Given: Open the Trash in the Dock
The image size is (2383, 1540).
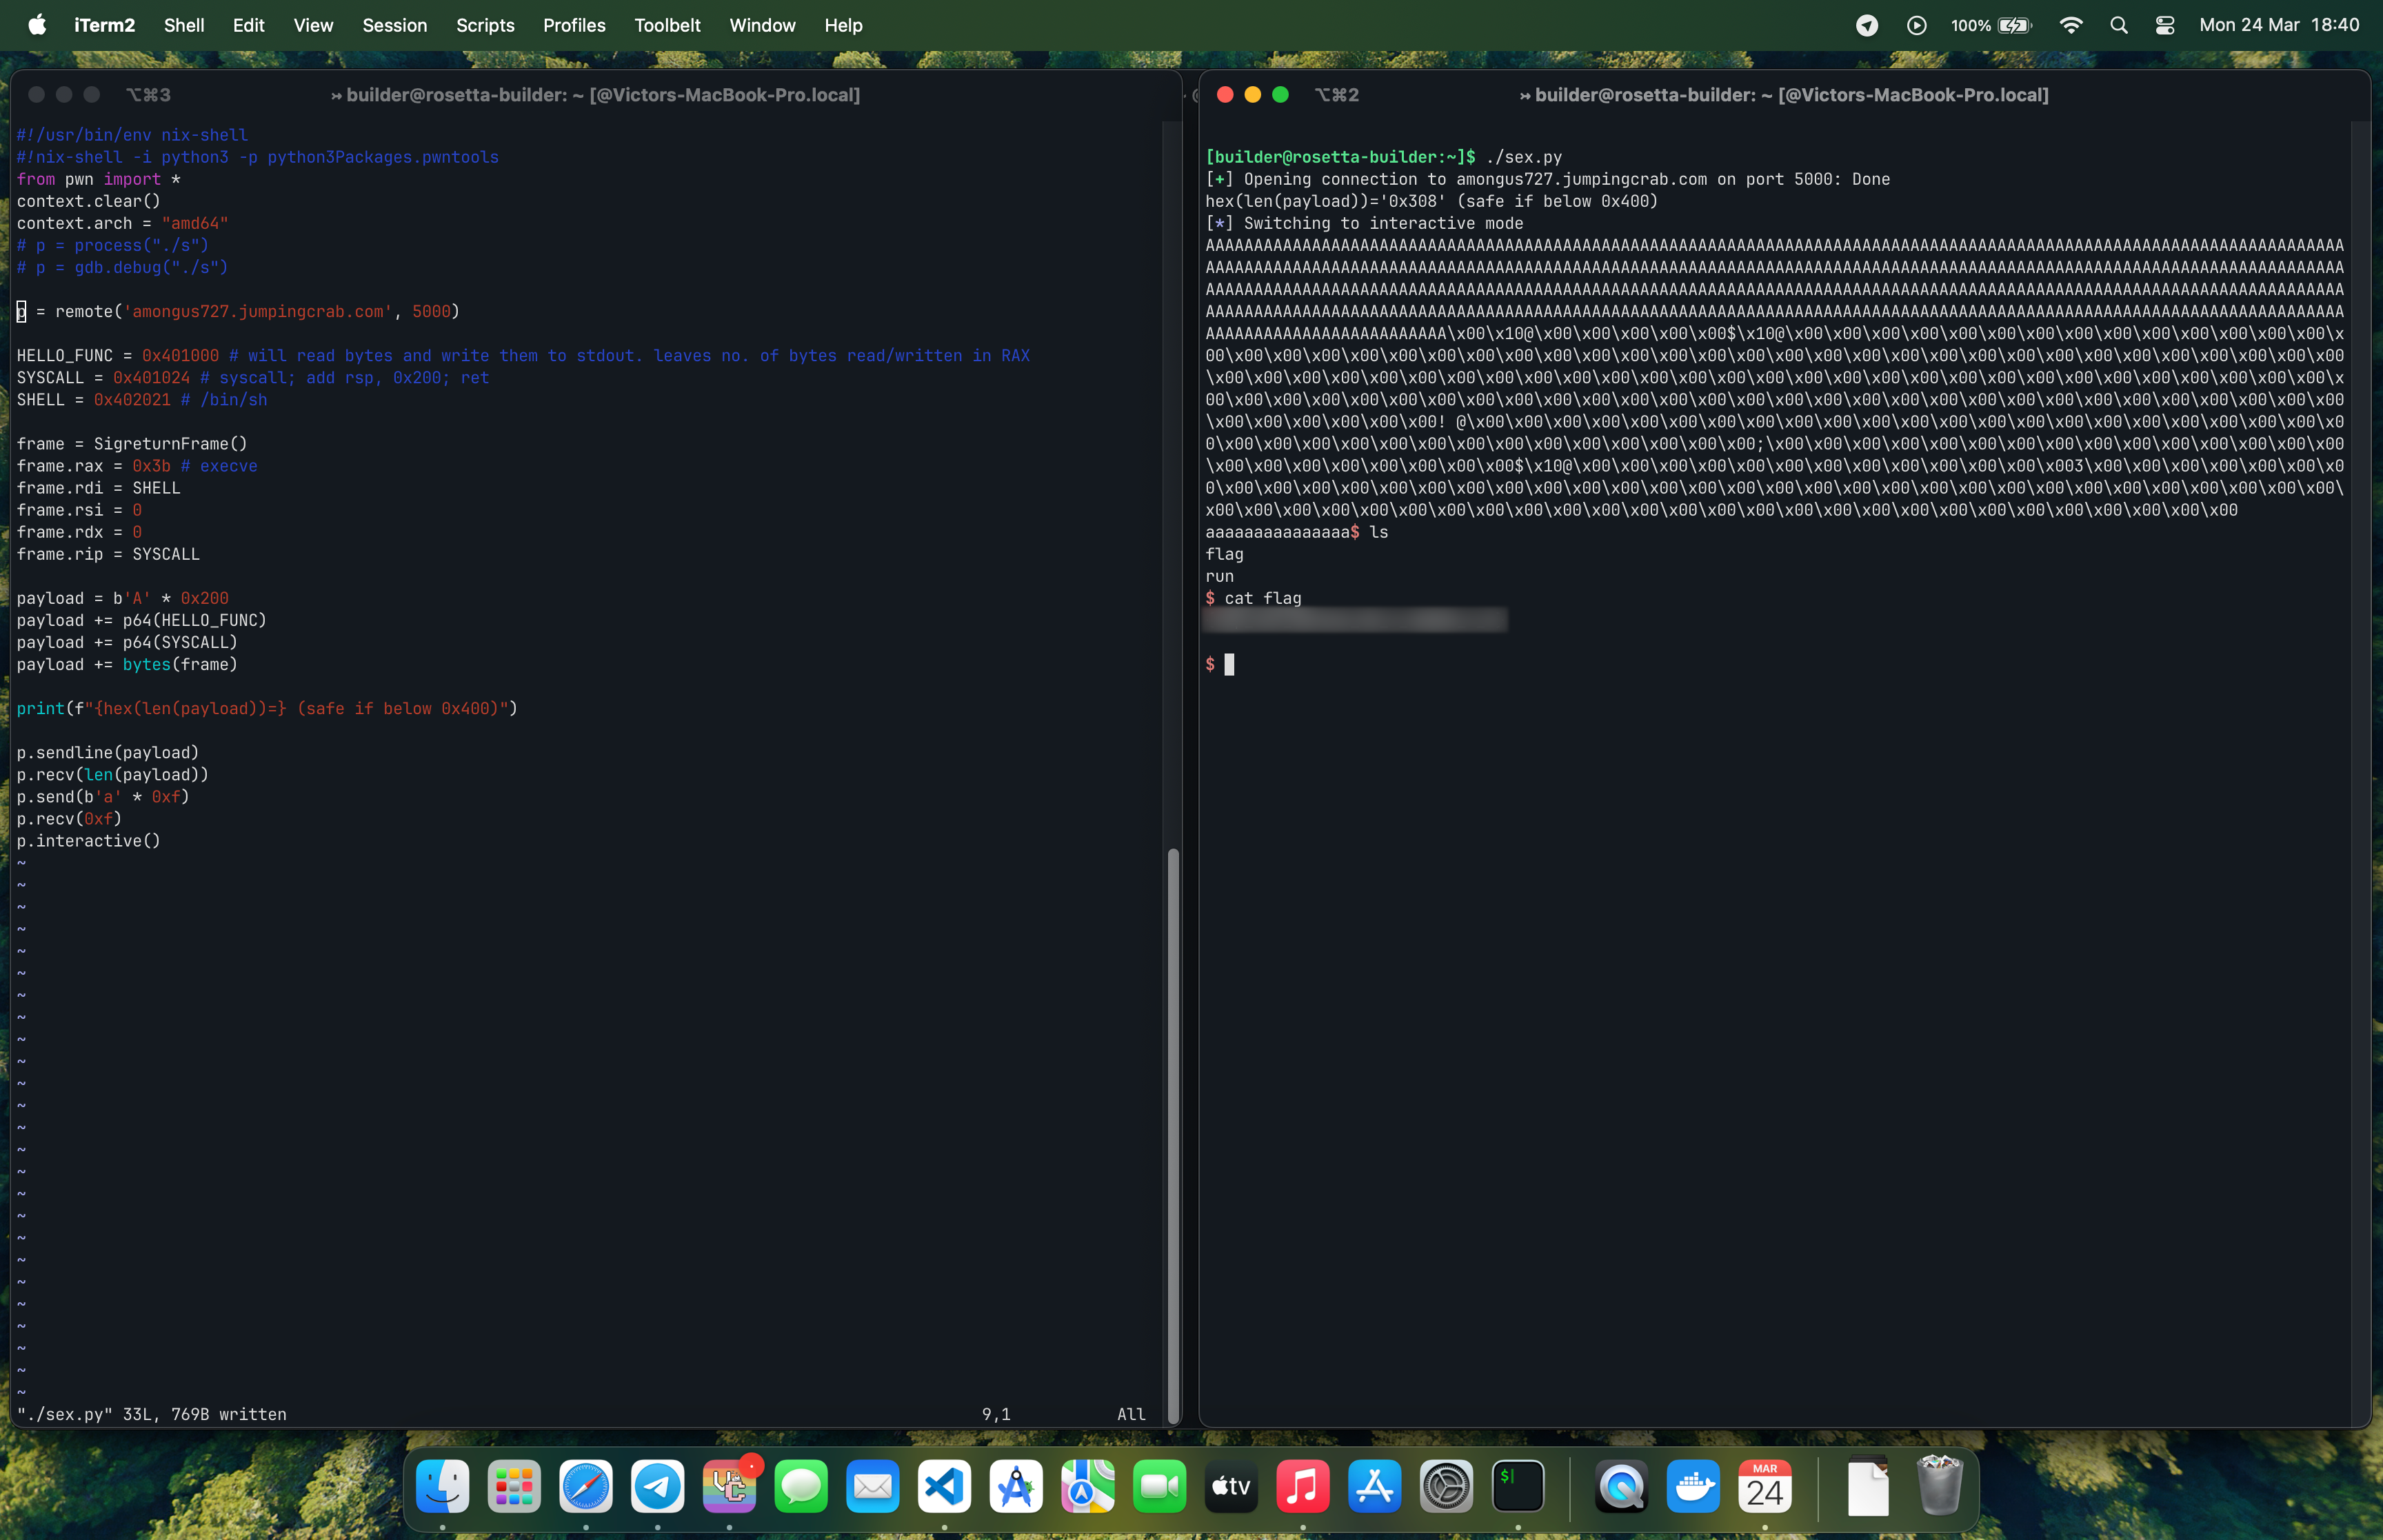Looking at the screenshot, I should [x=1940, y=1486].
